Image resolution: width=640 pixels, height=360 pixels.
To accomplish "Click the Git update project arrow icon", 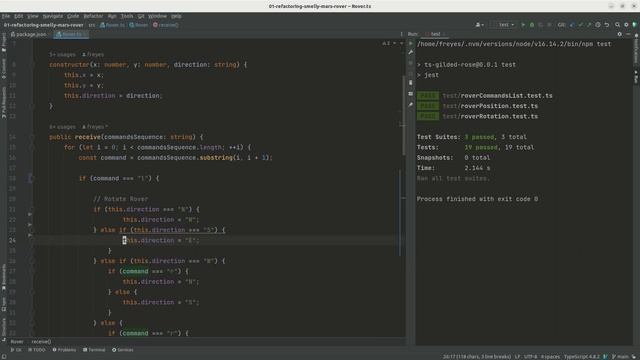I will coord(572,25).
